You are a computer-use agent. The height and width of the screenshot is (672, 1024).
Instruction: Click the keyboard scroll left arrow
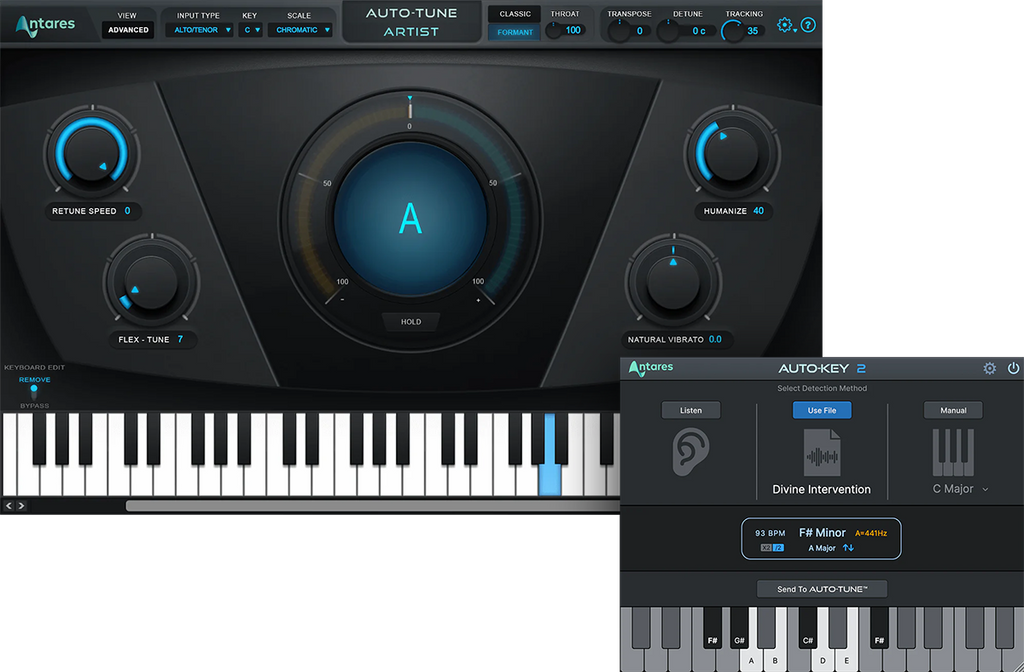click(x=8, y=505)
